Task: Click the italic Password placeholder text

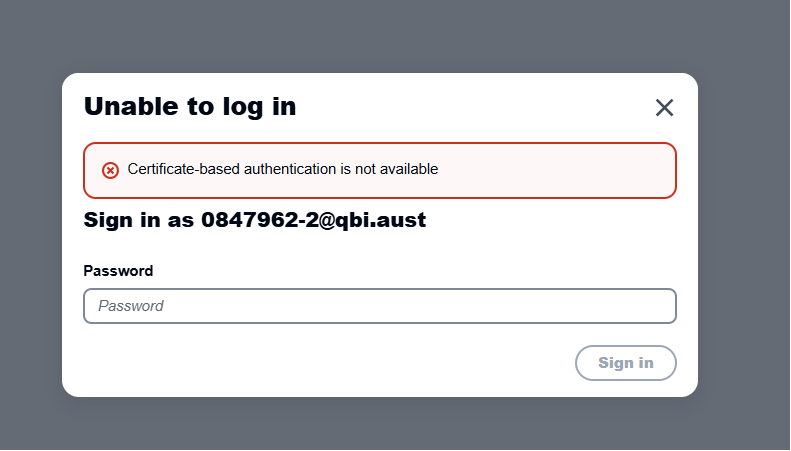Action: (131, 306)
